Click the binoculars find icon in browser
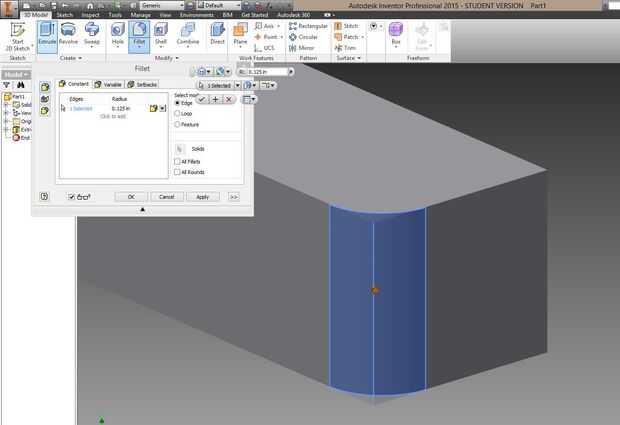This screenshot has height=425, width=620. [x=21, y=85]
